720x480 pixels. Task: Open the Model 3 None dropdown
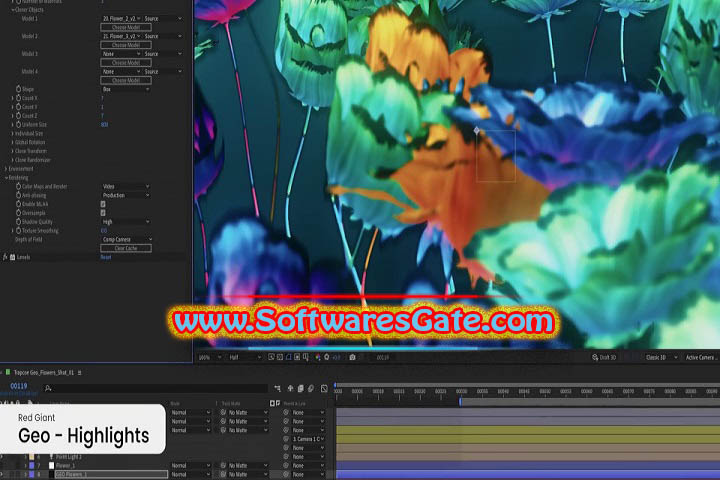coord(121,54)
